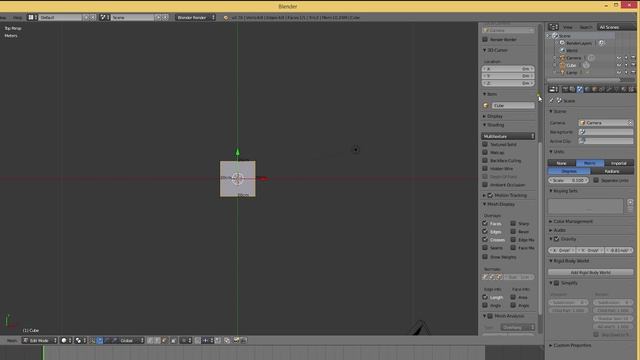The height and width of the screenshot is (360, 640).
Task: Click Add Rigid Body World button
Action: pos(591,272)
